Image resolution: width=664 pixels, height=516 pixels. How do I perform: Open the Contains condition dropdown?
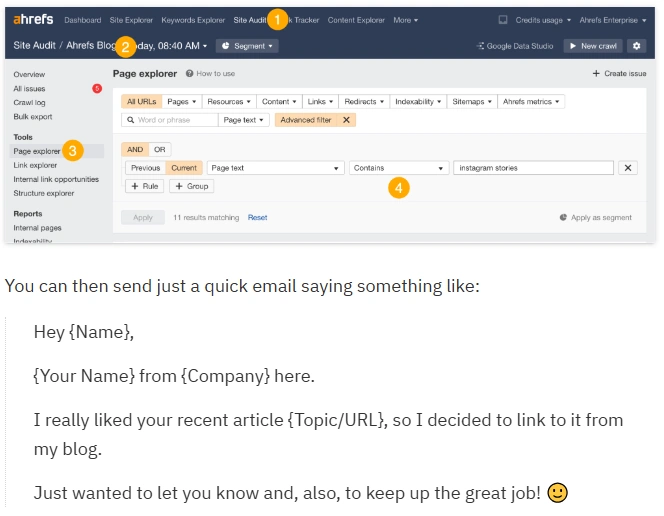[x=399, y=168]
